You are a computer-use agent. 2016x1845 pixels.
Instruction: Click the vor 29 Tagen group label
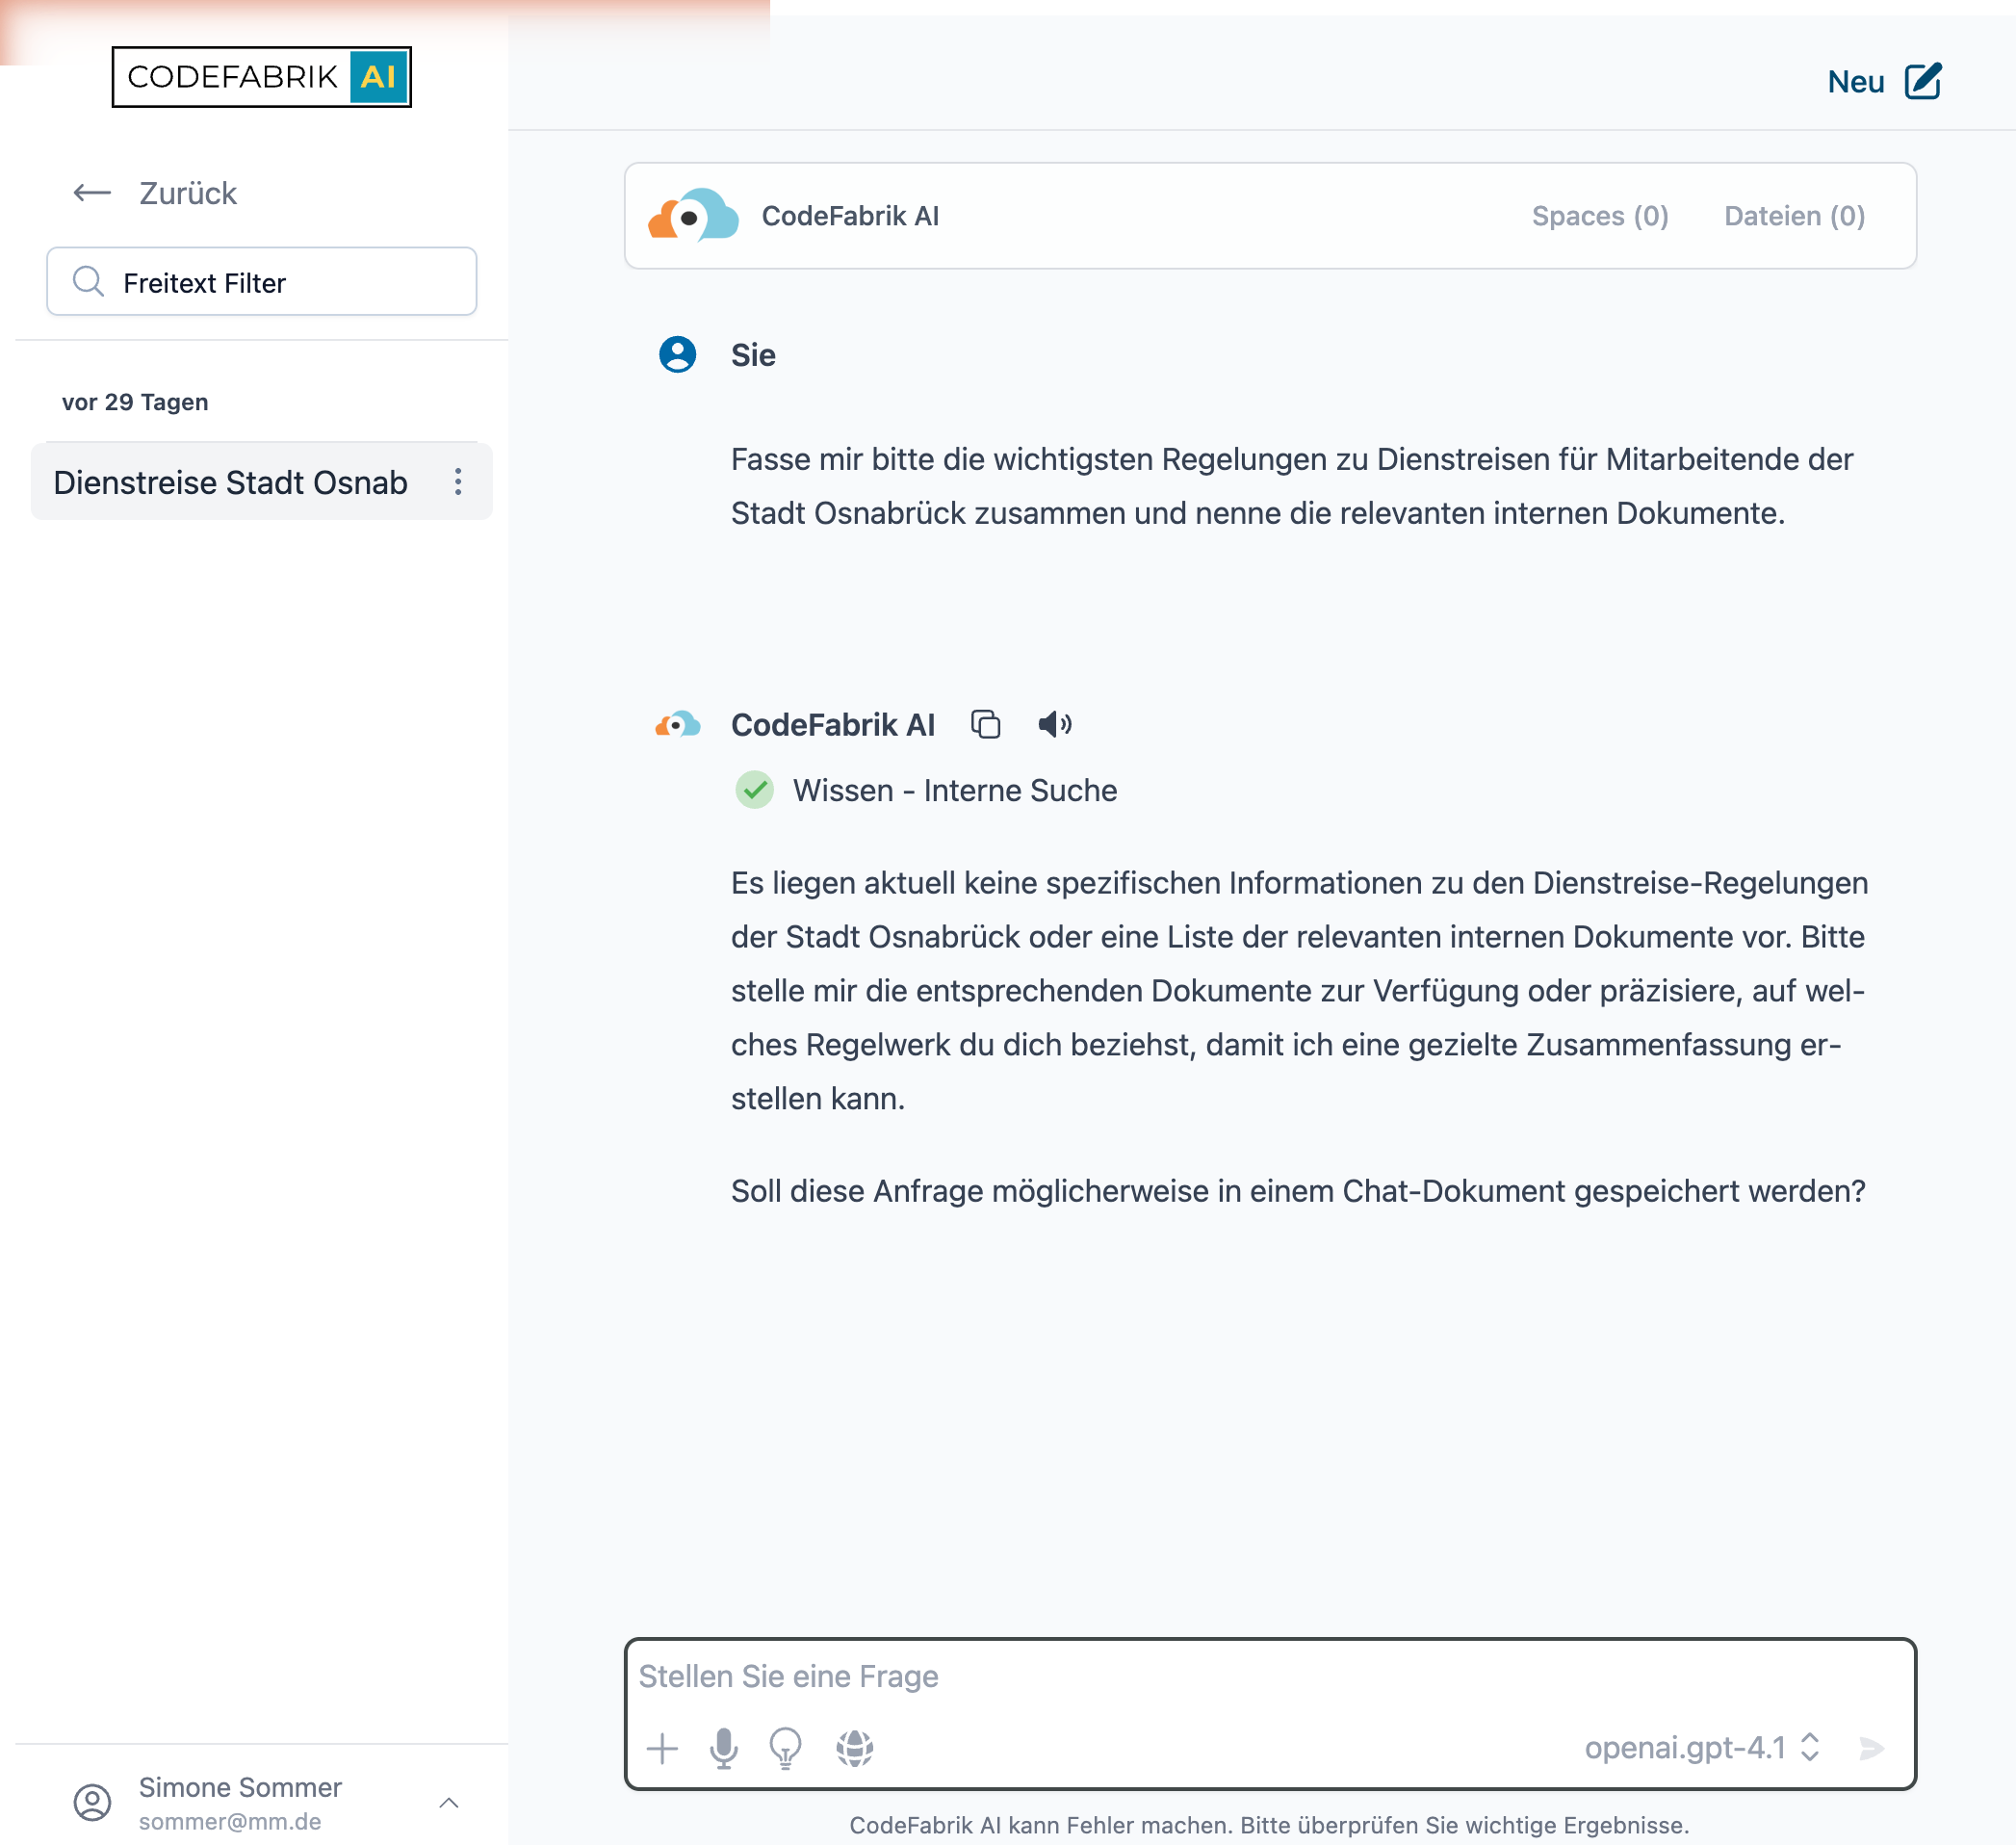pyautogui.click(x=135, y=402)
